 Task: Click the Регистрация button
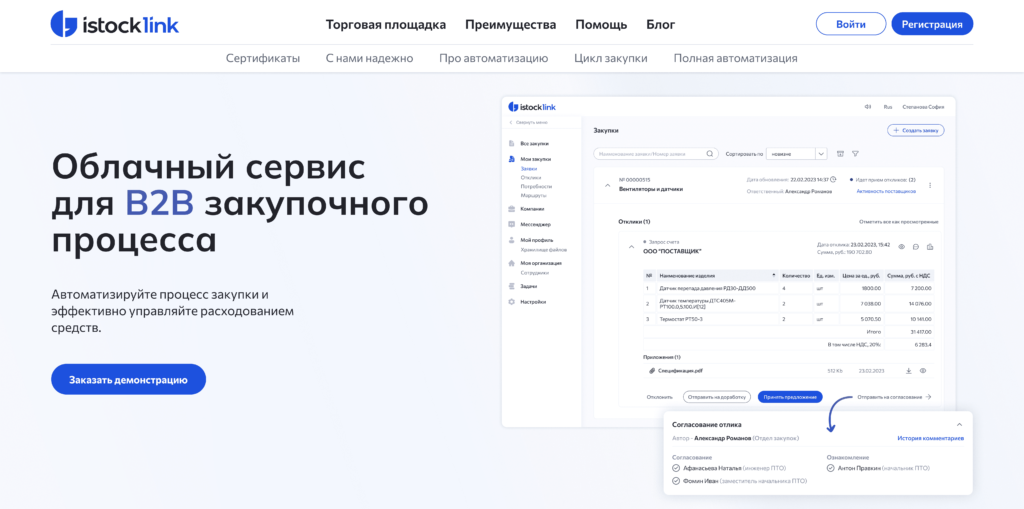932,24
